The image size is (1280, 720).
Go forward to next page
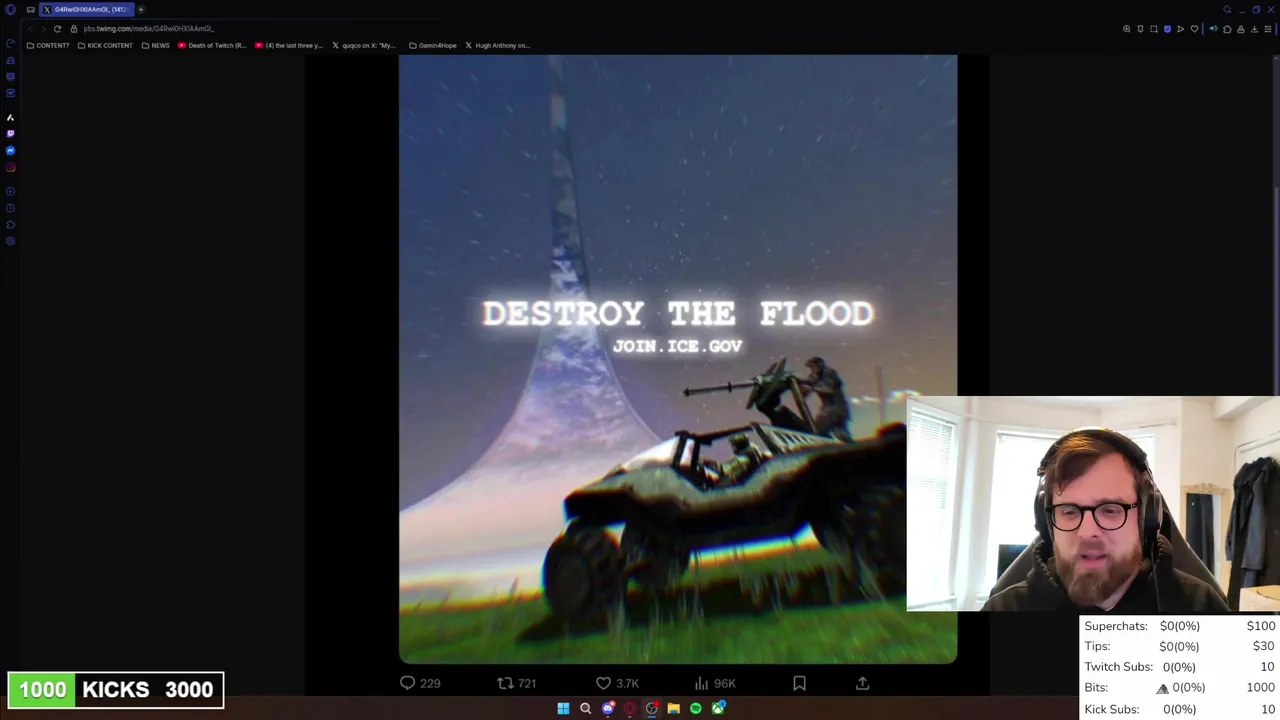click(44, 29)
